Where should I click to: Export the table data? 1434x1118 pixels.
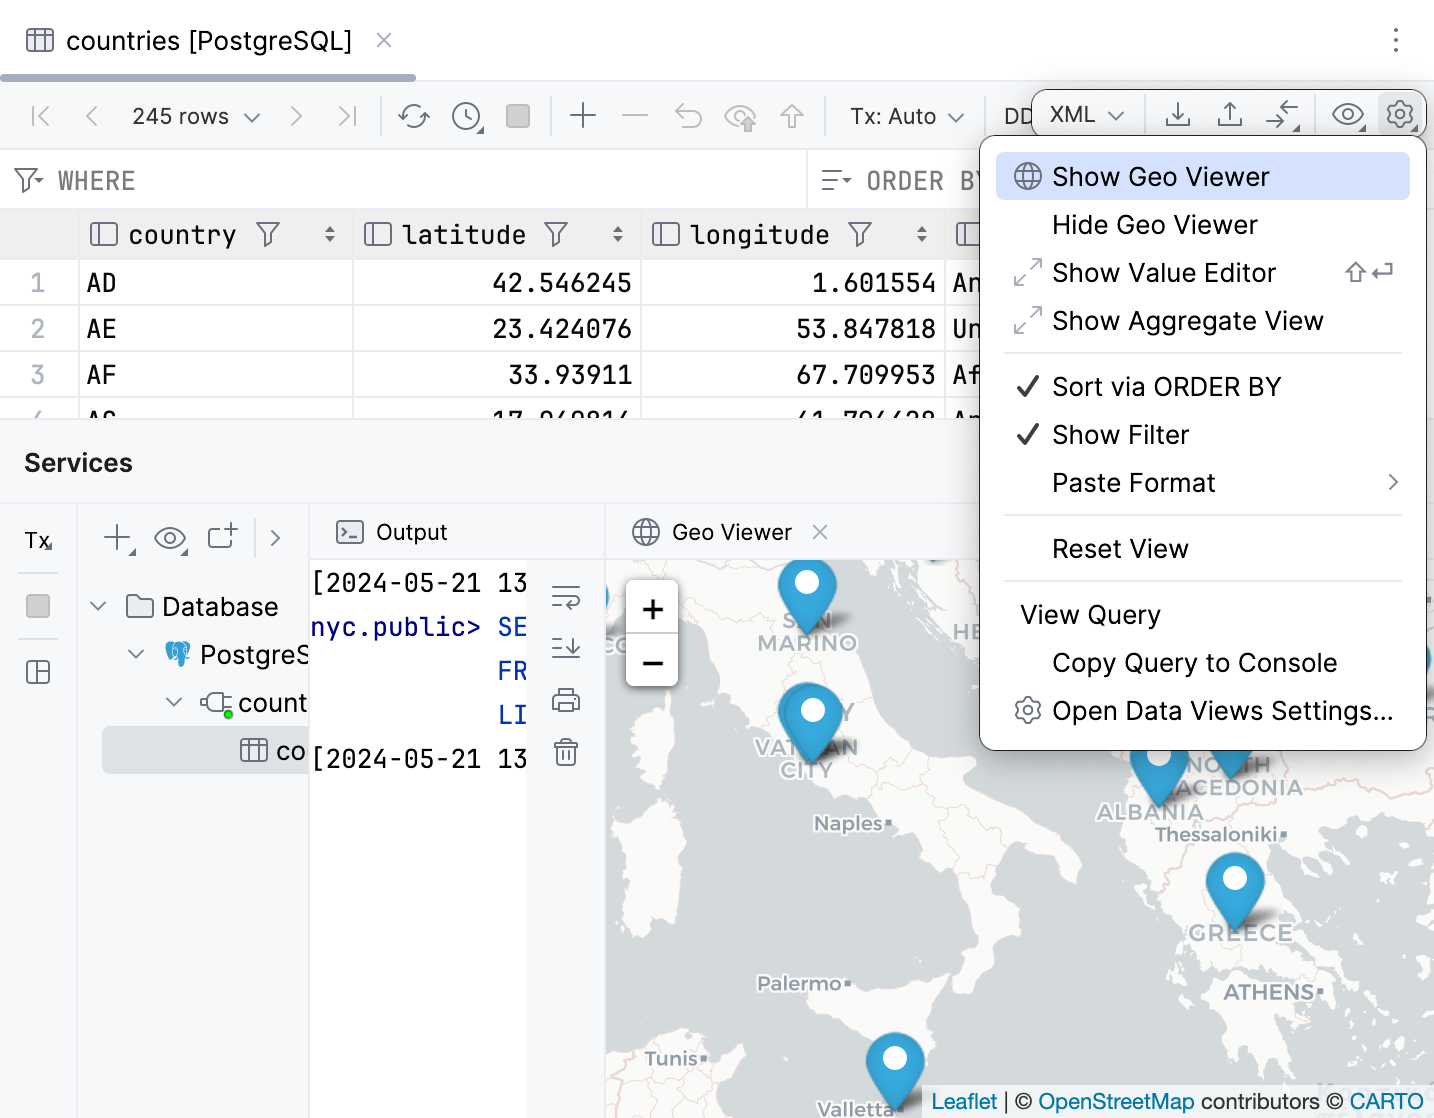[1178, 114]
